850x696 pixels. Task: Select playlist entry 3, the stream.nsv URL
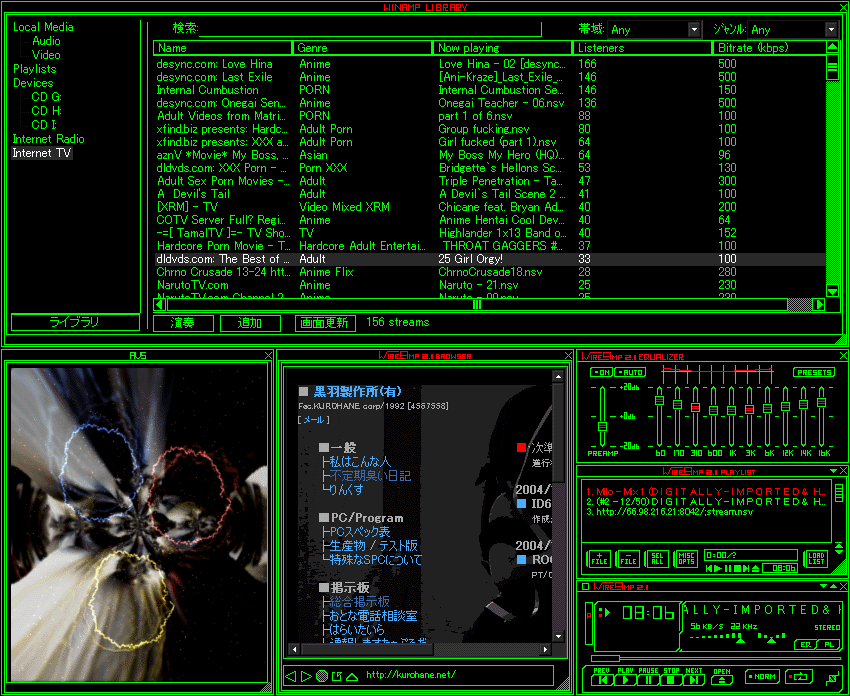pyautogui.click(x=669, y=511)
